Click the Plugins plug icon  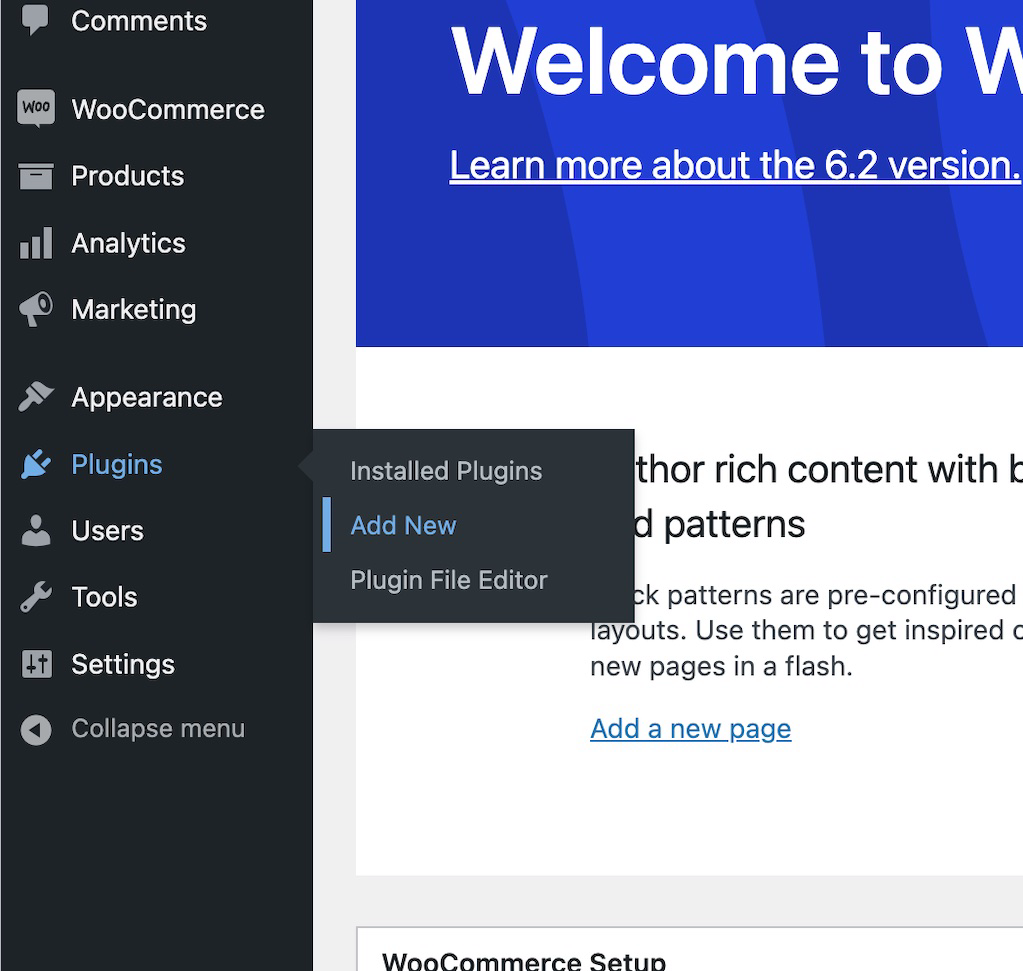point(36,464)
